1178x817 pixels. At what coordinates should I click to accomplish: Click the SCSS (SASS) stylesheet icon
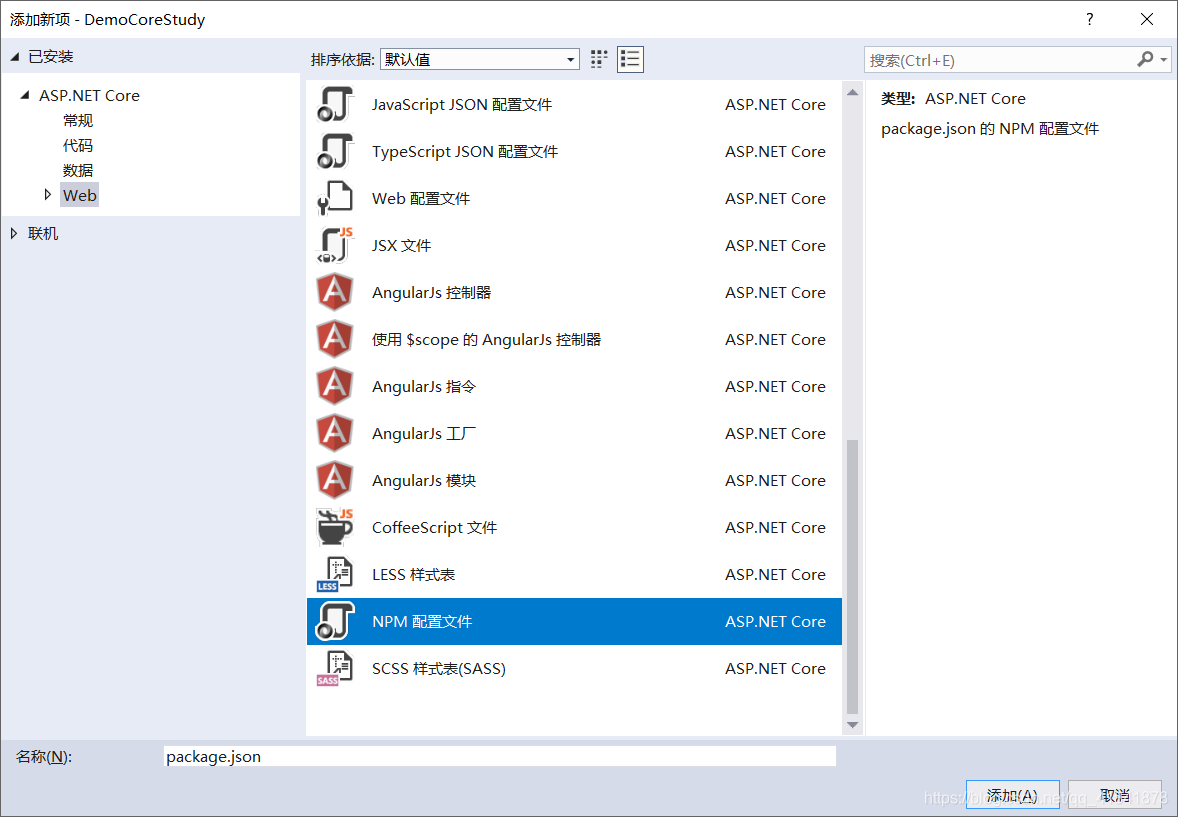[335, 668]
